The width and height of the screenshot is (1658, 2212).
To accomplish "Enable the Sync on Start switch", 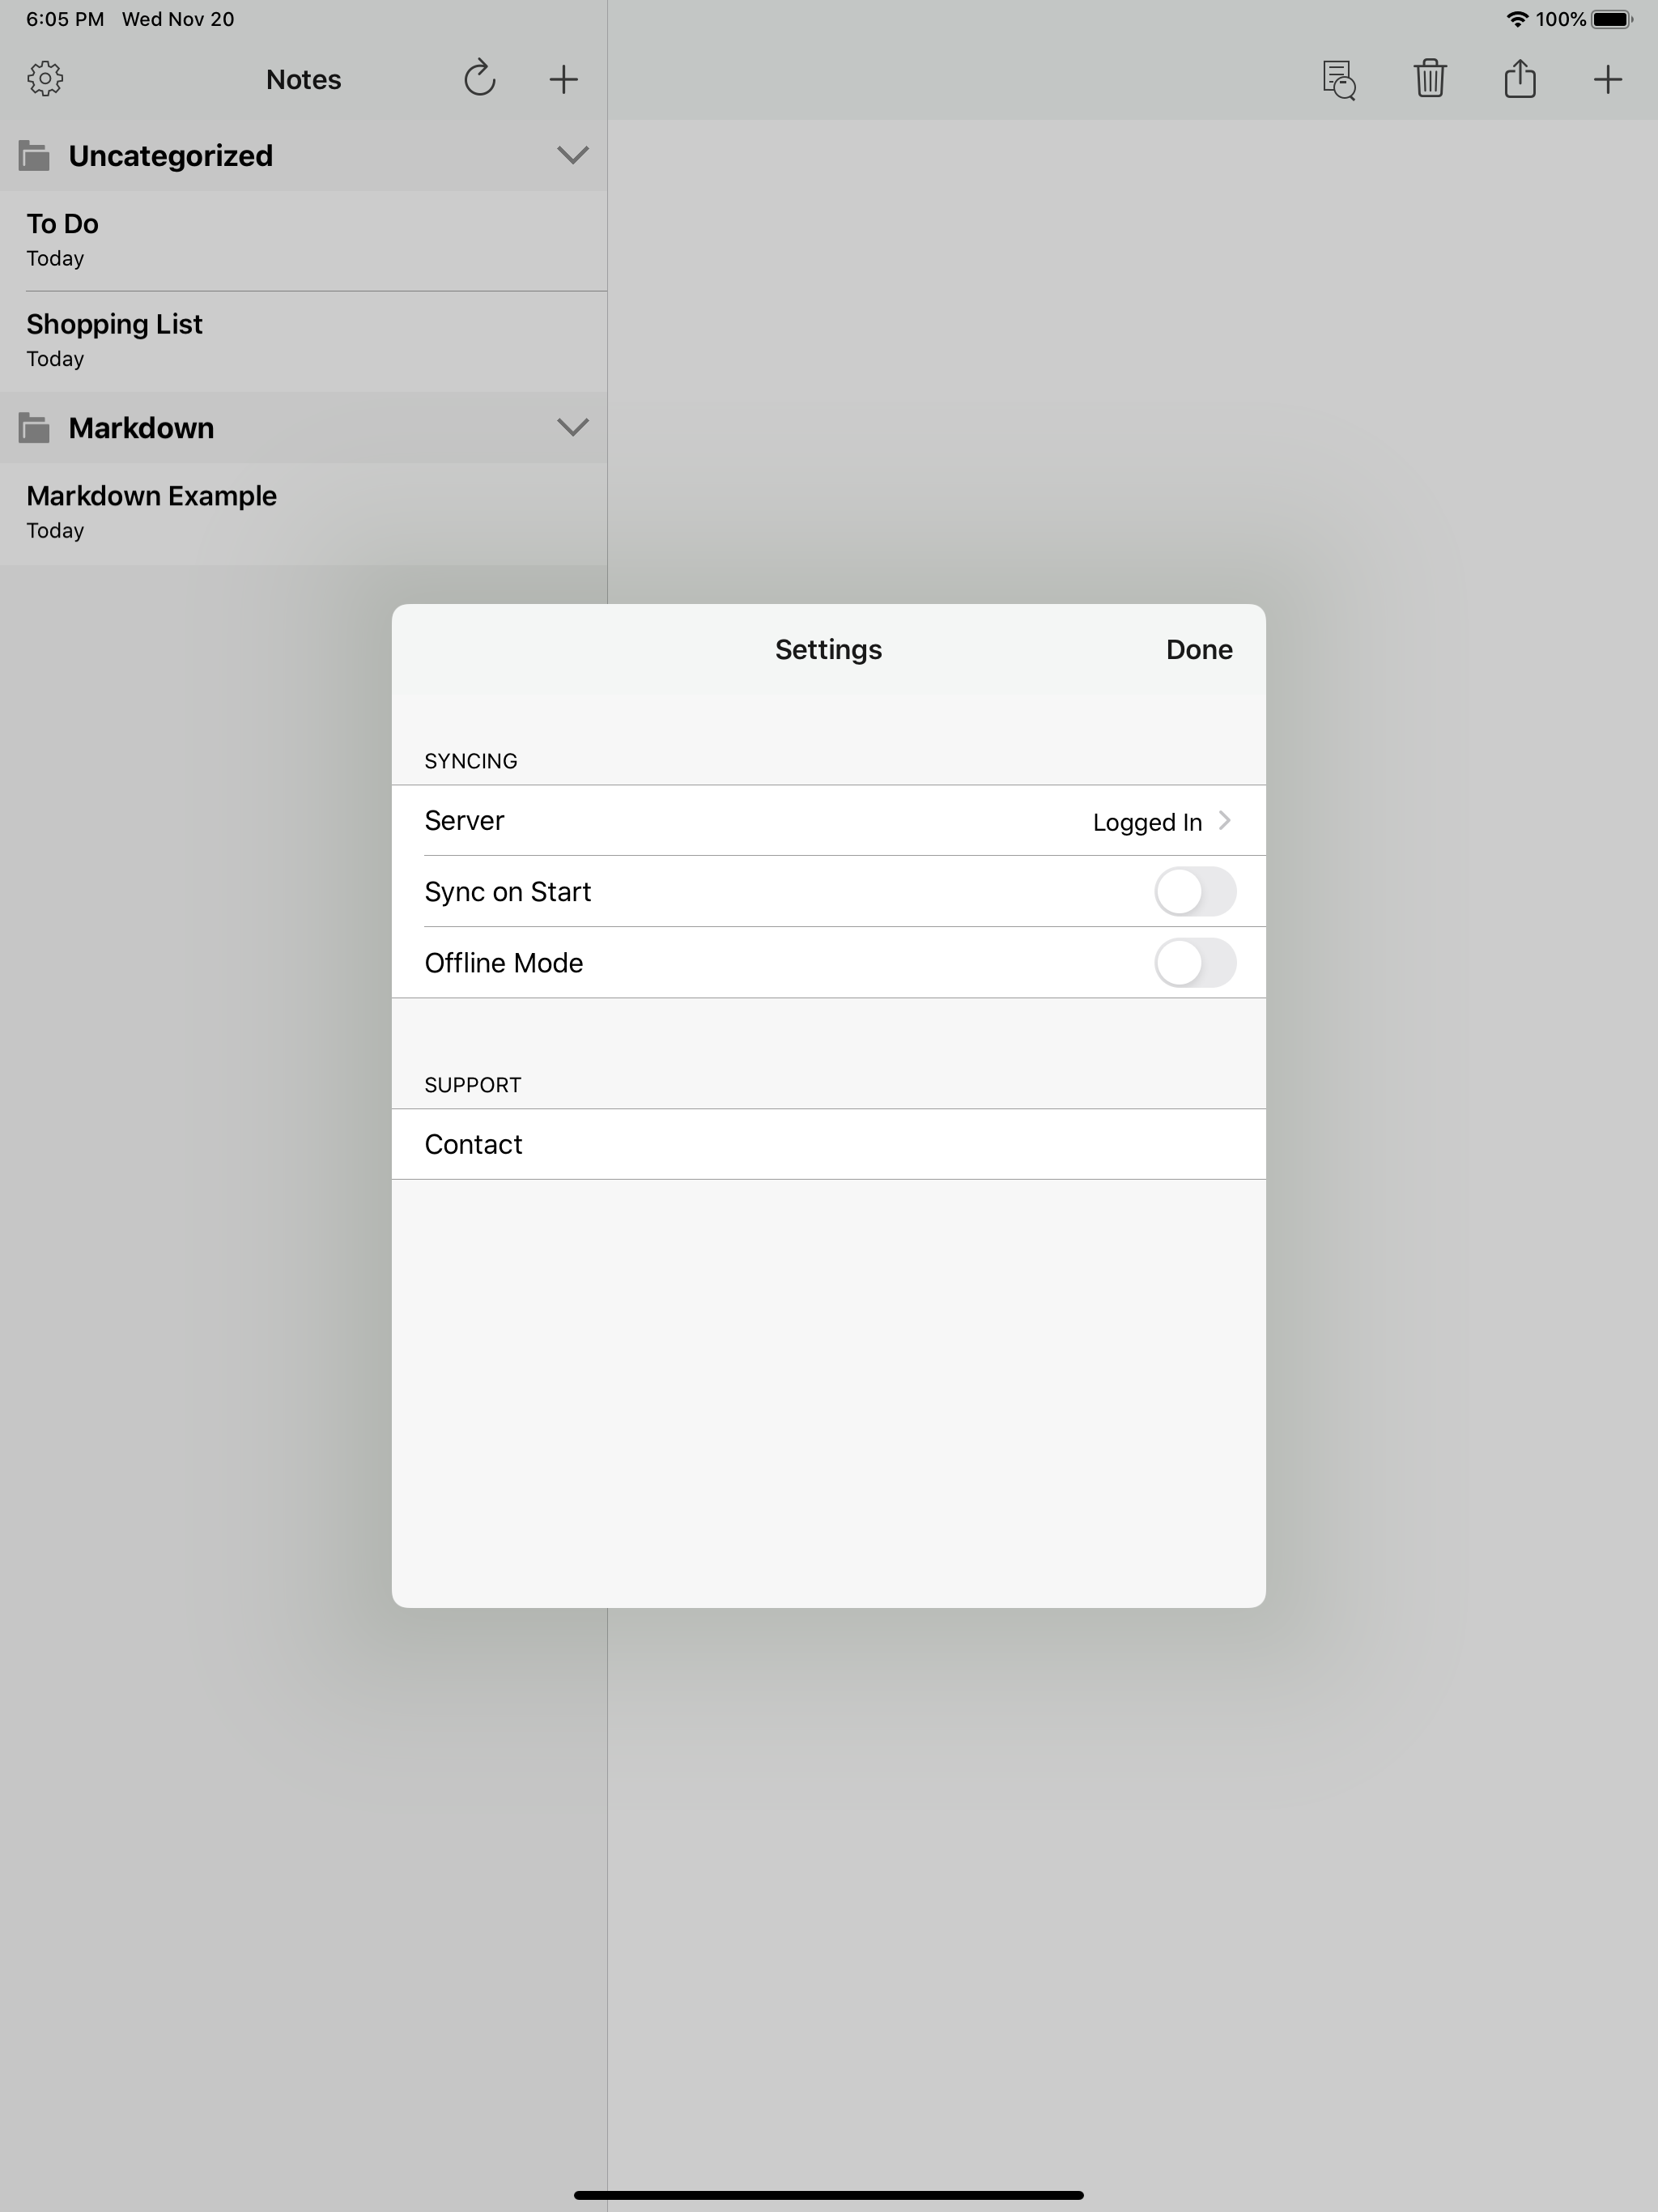I will (x=1194, y=891).
